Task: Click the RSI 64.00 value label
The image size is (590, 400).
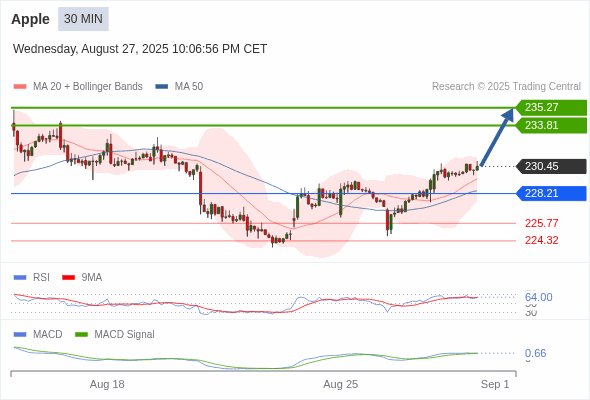Action: coord(538,297)
